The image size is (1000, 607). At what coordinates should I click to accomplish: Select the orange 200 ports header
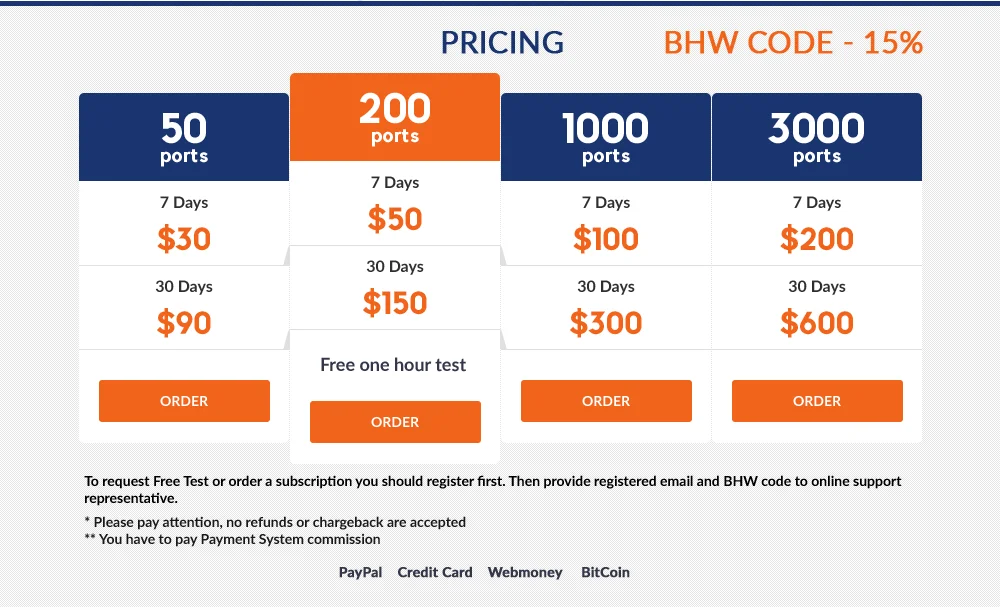pos(395,117)
